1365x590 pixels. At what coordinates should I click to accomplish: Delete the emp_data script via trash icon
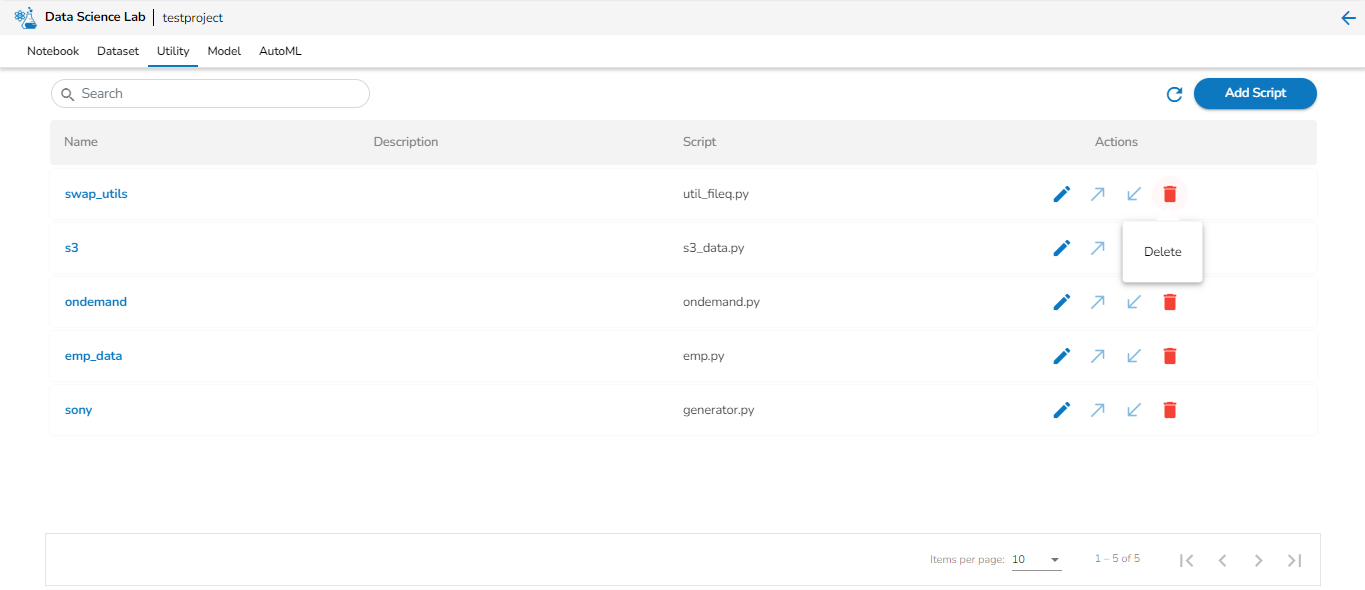(1170, 356)
